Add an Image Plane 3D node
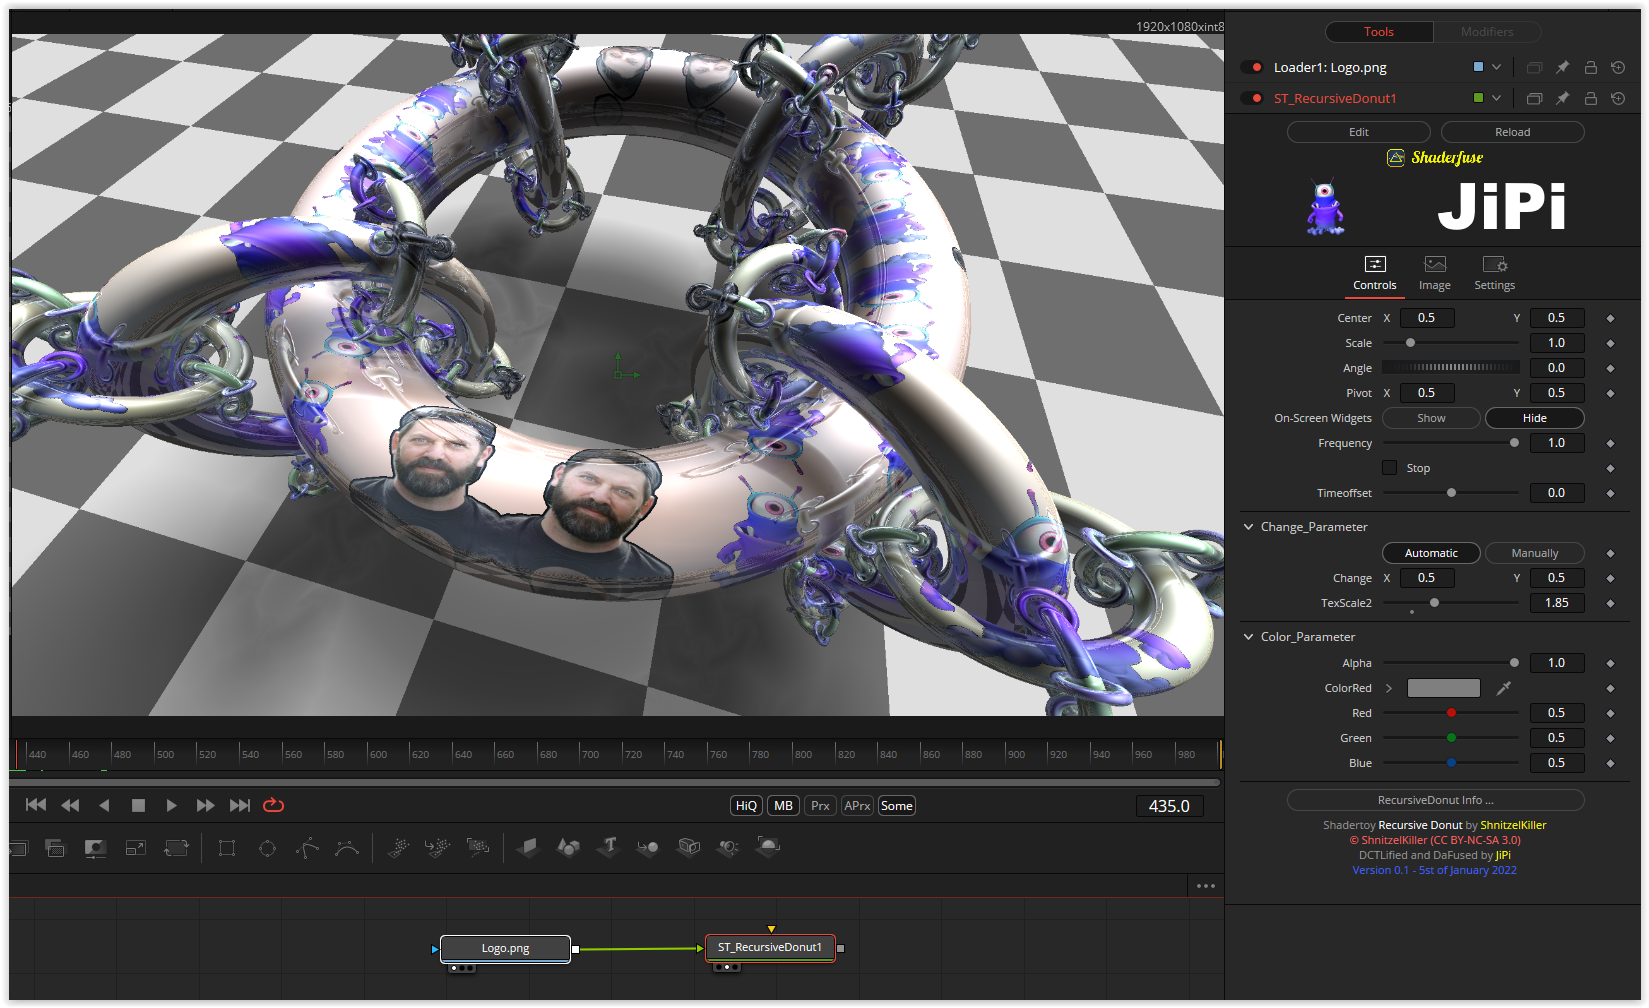The width and height of the screenshot is (1649, 1008). [528, 848]
